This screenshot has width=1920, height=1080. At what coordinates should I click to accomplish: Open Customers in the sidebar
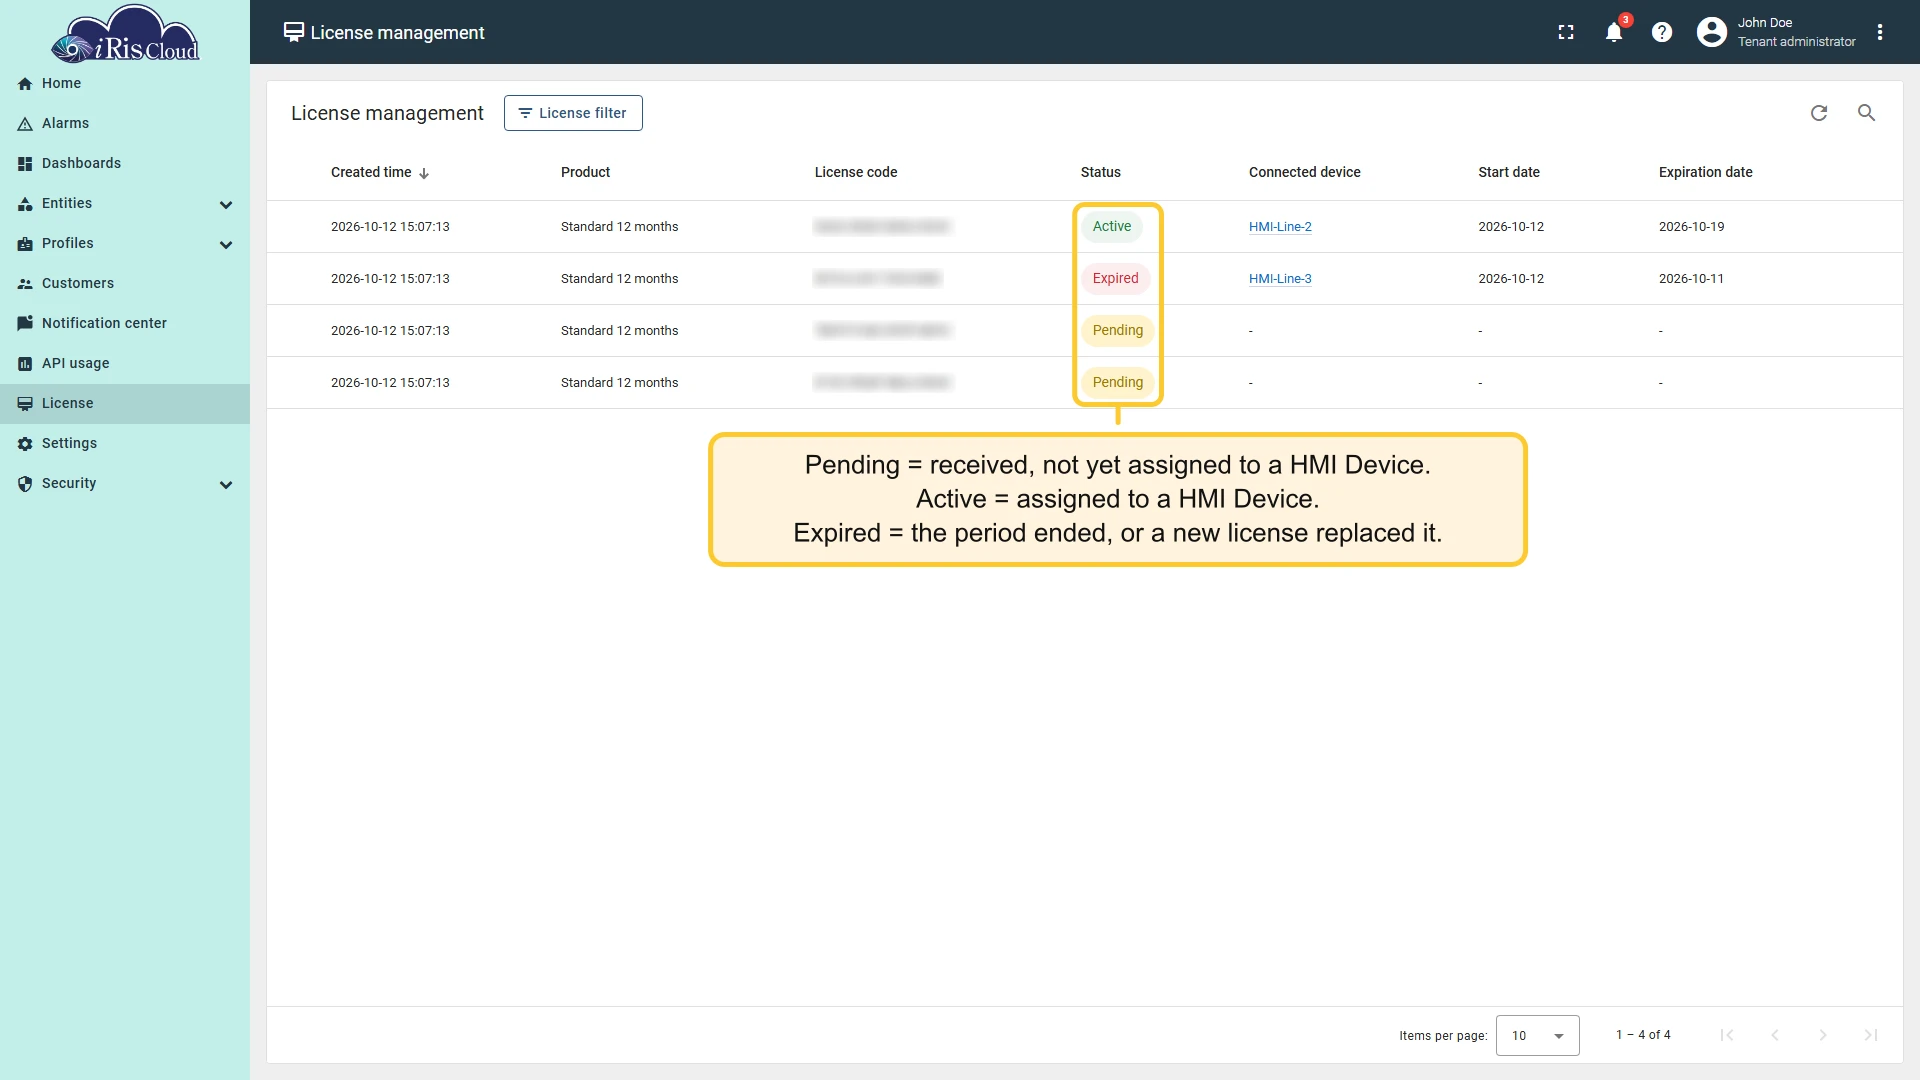[x=125, y=283]
